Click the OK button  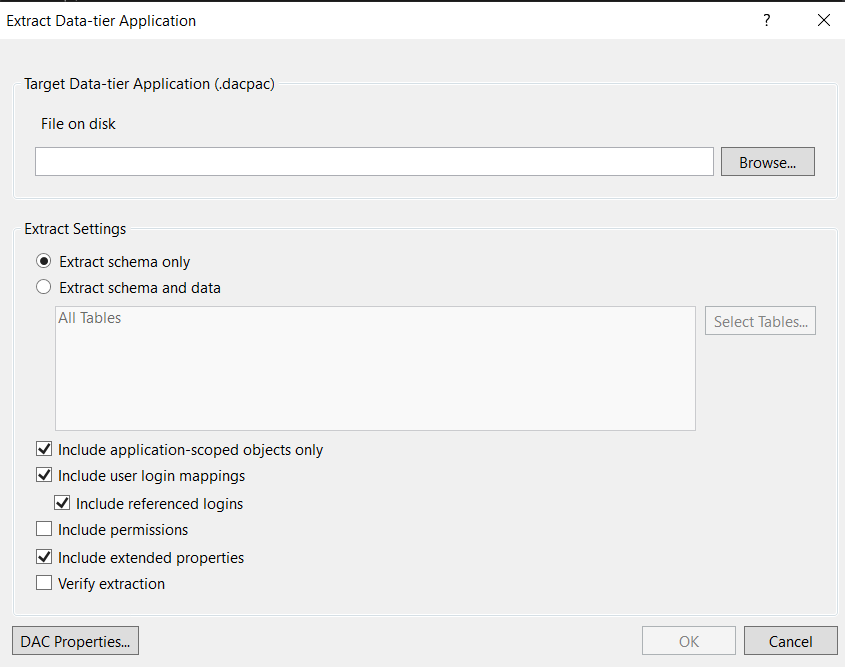pos(689,641)
